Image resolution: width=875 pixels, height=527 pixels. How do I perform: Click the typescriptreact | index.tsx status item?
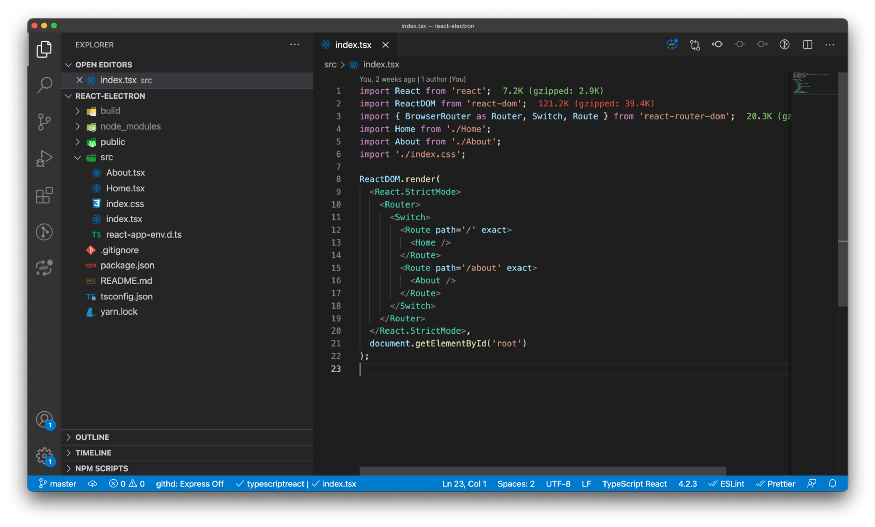(x=296, y=484)
